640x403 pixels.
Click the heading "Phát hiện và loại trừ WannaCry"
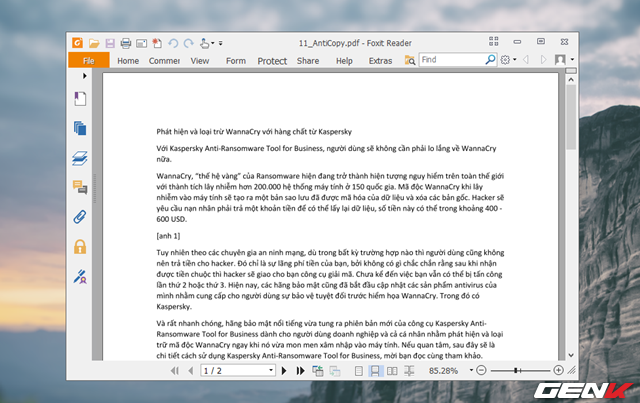tap(208, 131)
